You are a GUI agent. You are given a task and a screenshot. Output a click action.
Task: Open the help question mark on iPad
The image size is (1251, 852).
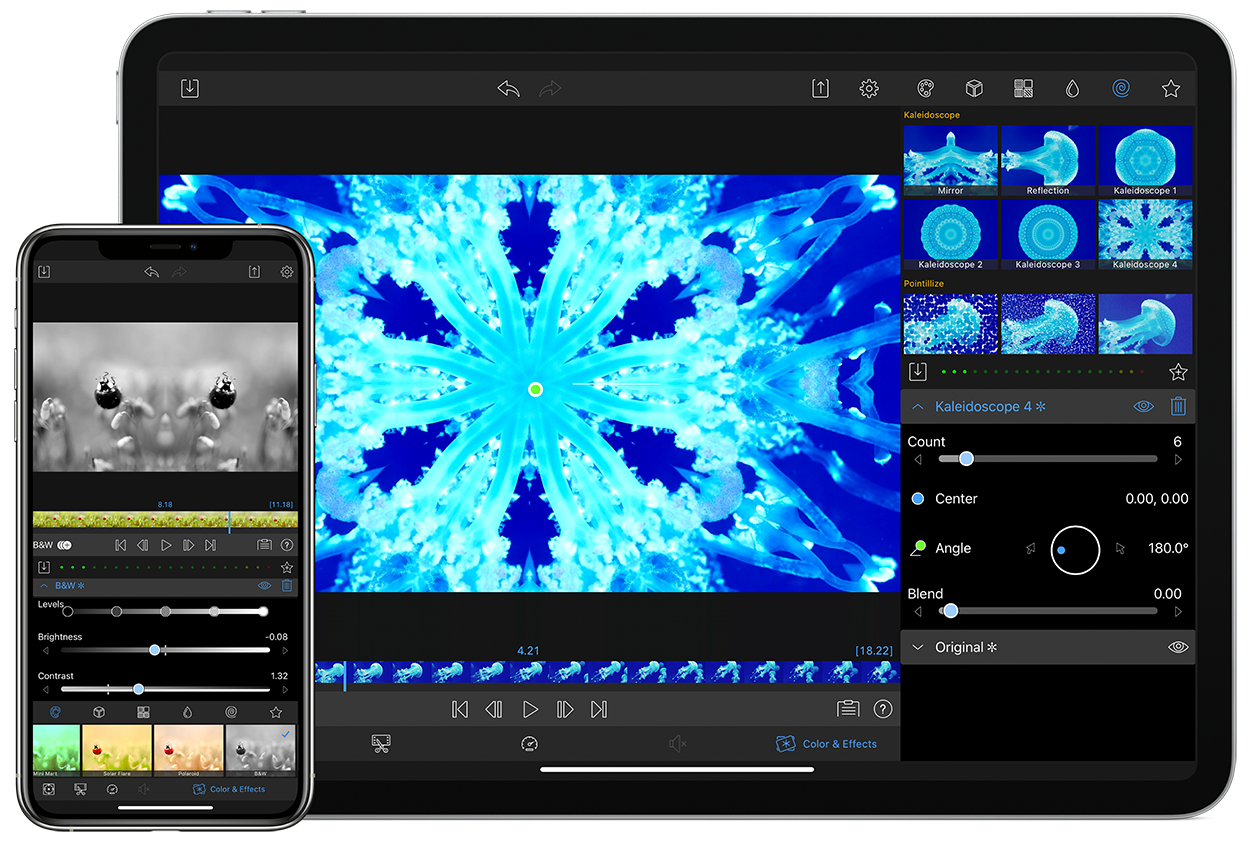click(883, 709)
